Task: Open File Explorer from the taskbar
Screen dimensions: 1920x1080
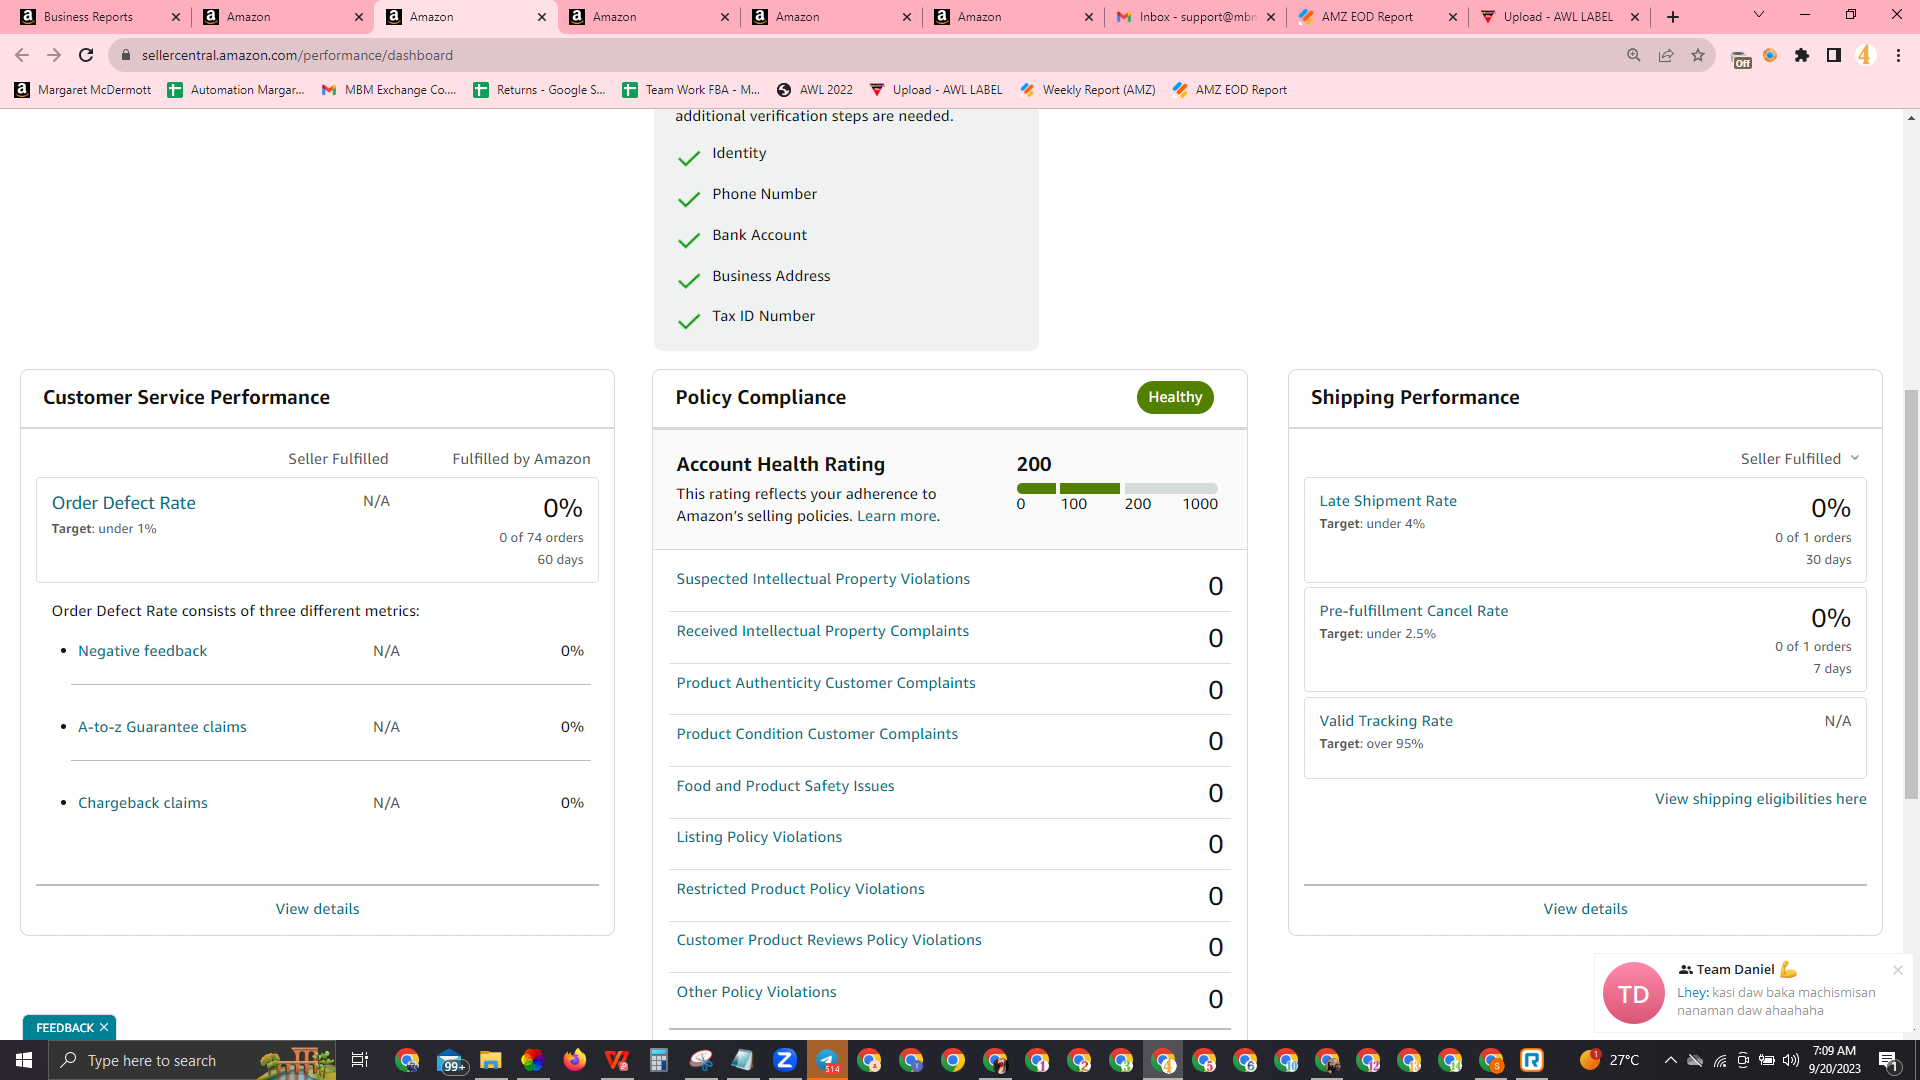Action: coord(490,1060)
